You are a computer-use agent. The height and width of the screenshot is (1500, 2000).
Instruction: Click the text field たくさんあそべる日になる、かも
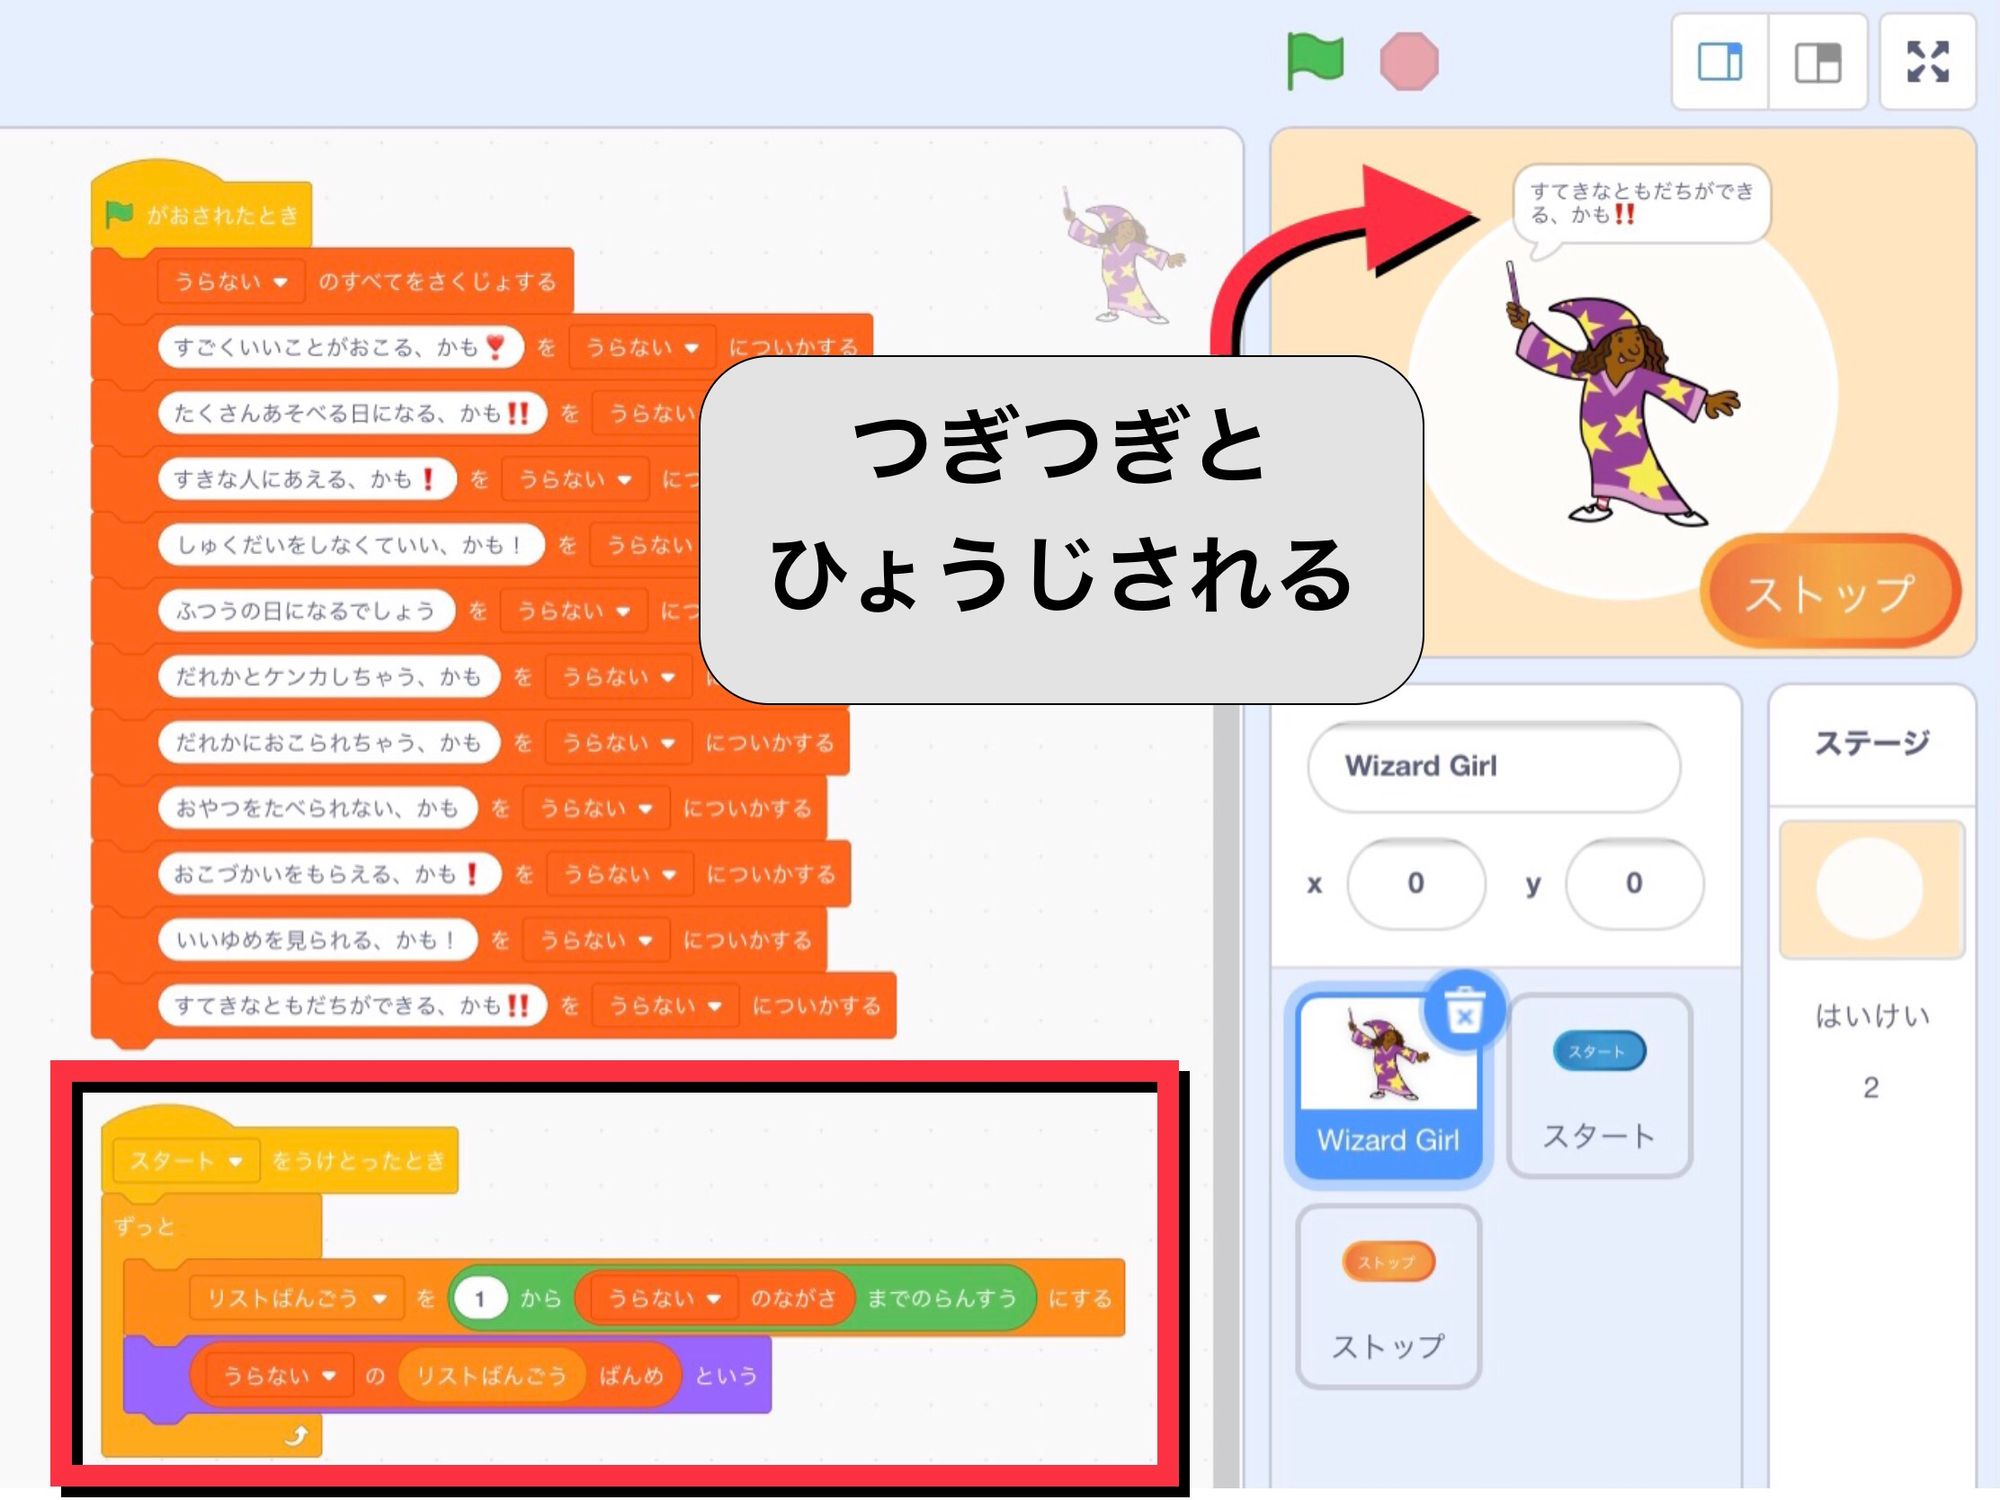[x=352, y=413]
